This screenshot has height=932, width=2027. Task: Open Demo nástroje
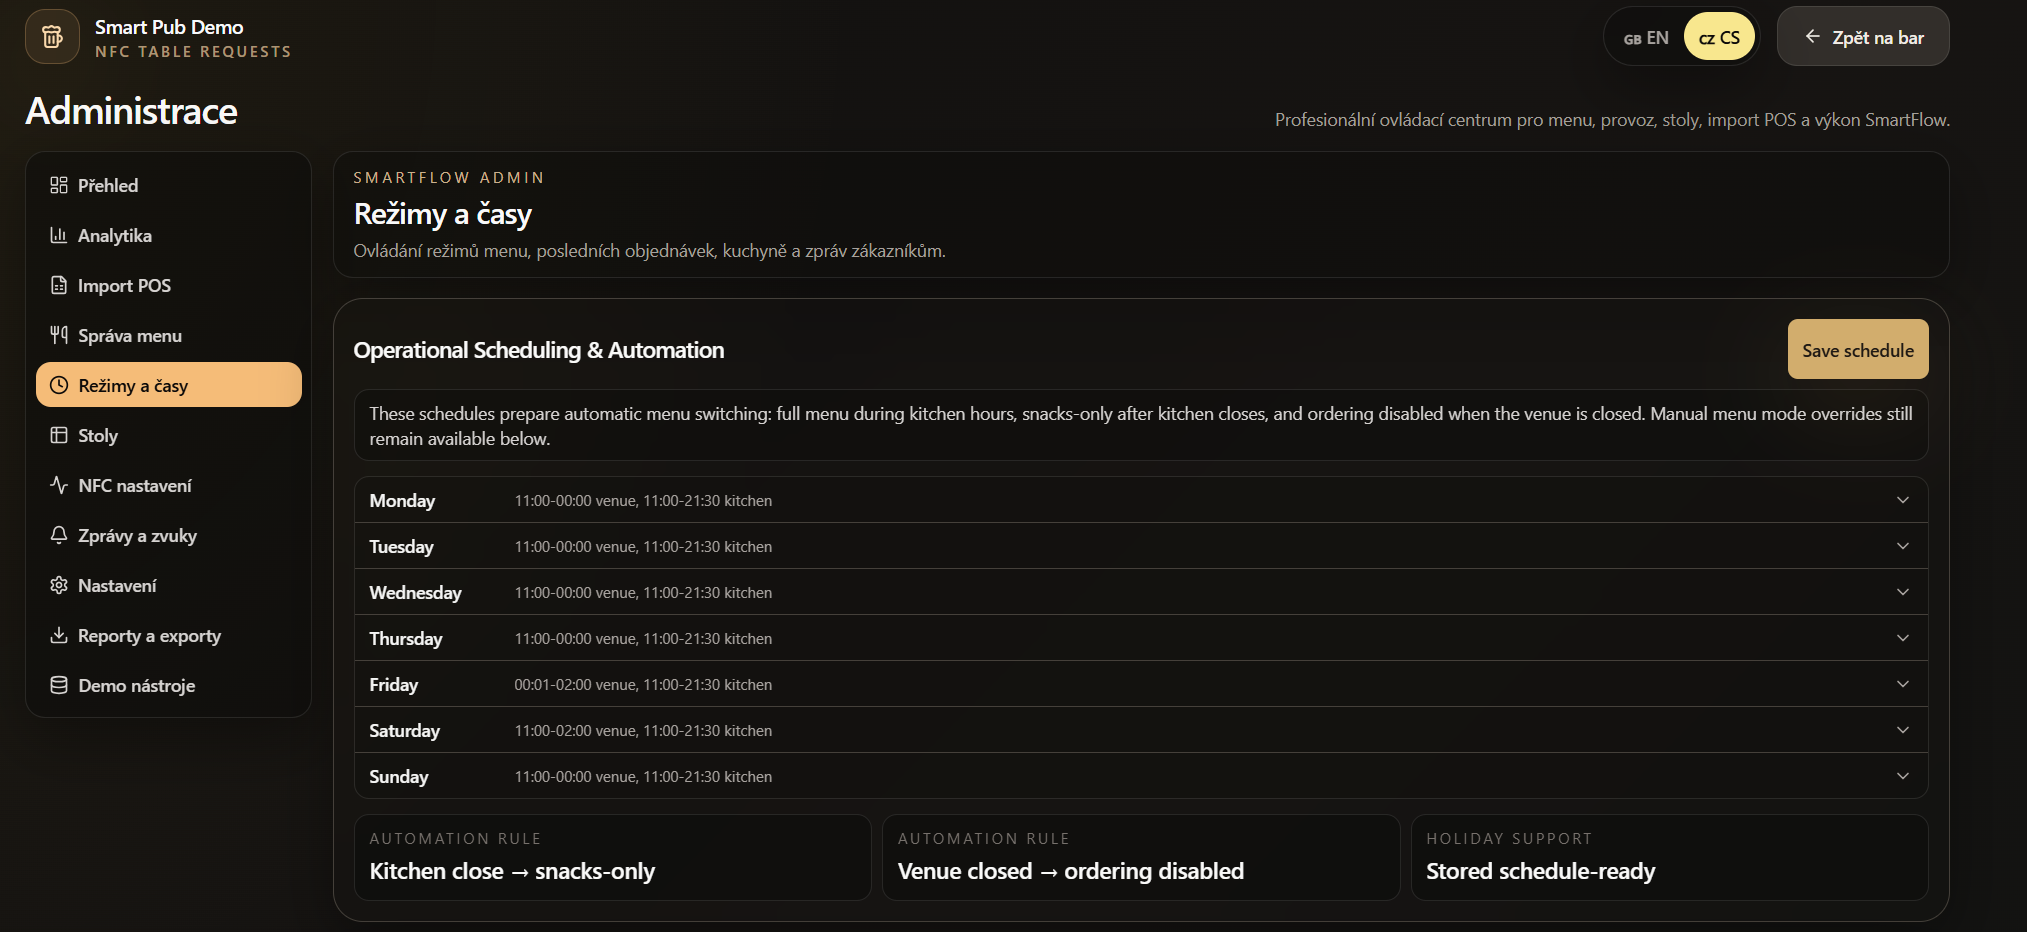click(x=169, y=685)
